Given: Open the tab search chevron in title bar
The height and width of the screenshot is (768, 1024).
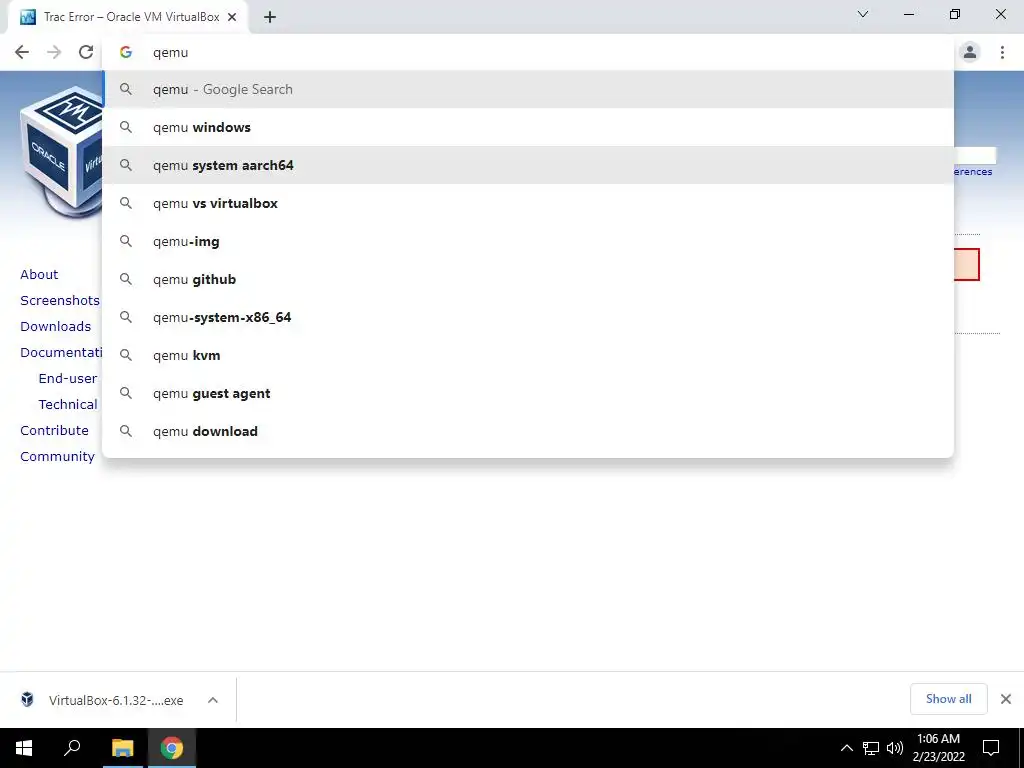Looking at the screenshot, I should (x=863, y=14).
